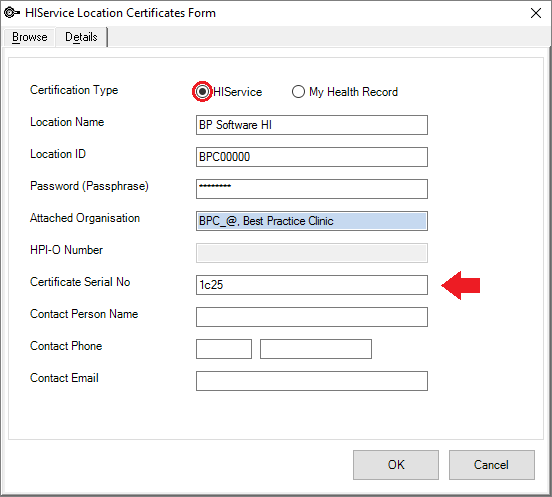Focus the Contact Email field
The height and width of the screenshot is (497, 552).
pyautogui.click(x=312, y=381)
